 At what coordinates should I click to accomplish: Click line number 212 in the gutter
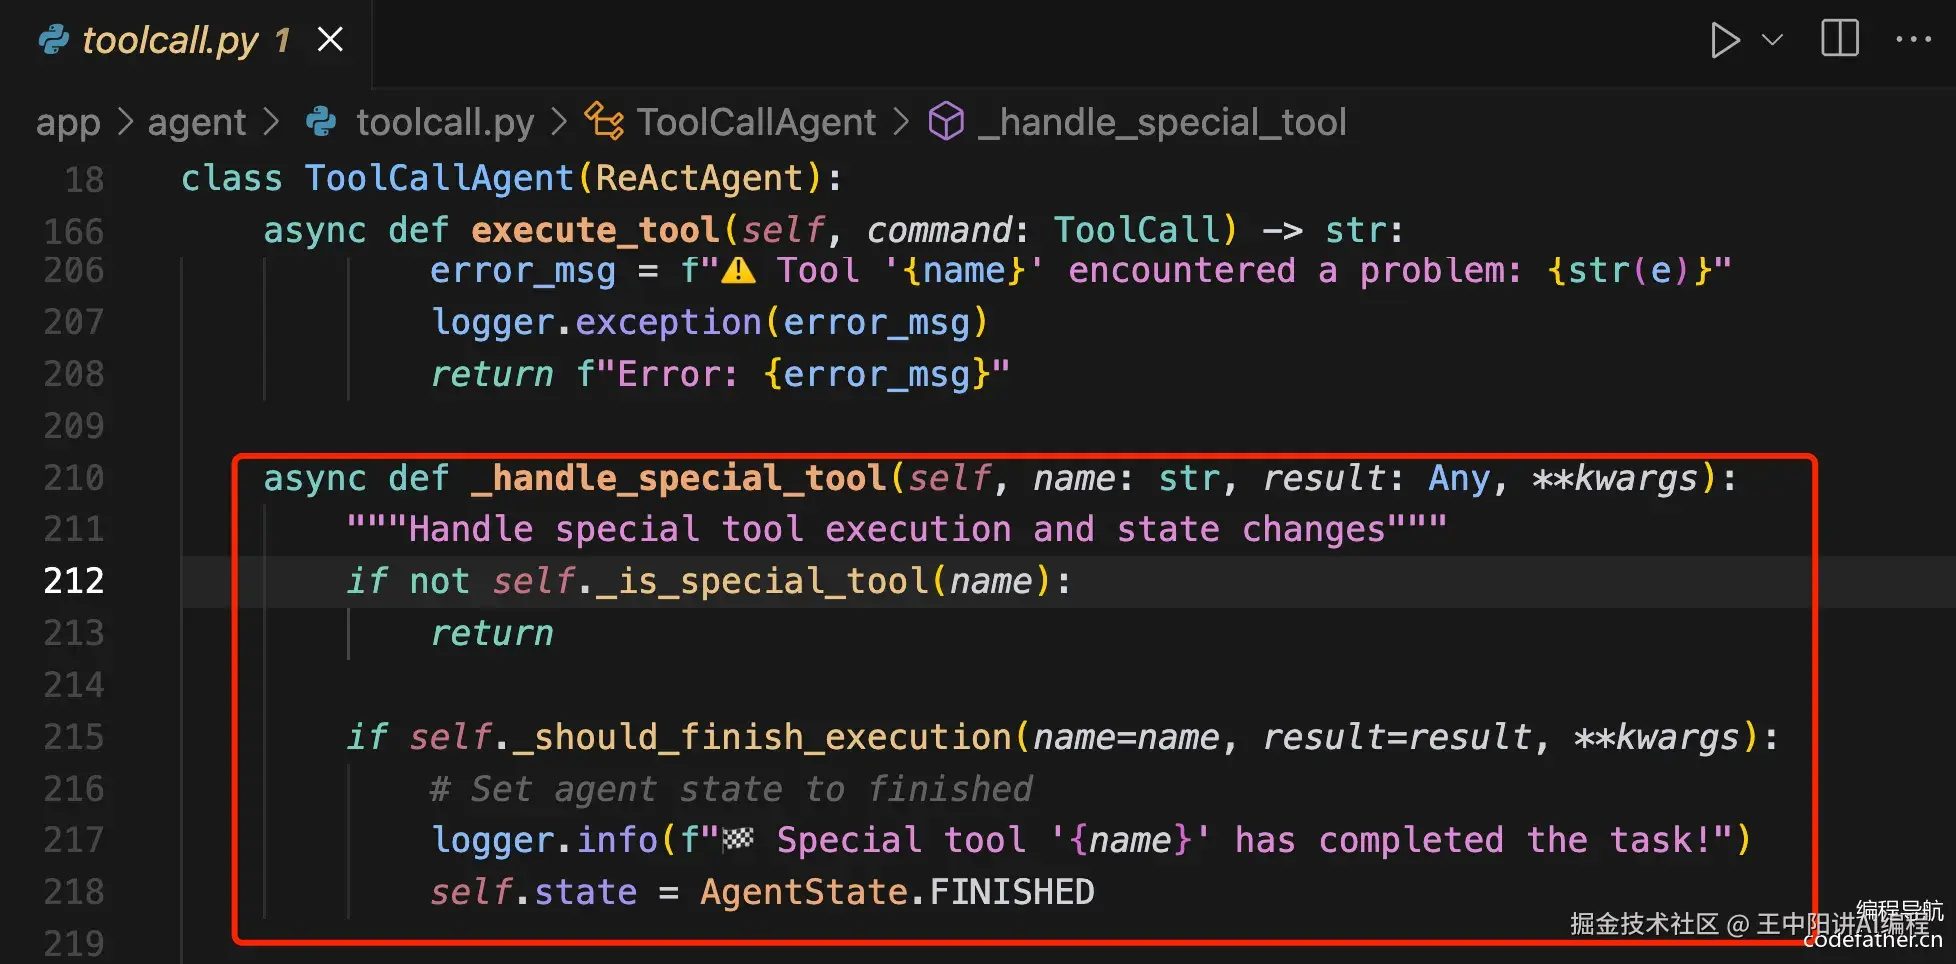click(x=74, y=581)
